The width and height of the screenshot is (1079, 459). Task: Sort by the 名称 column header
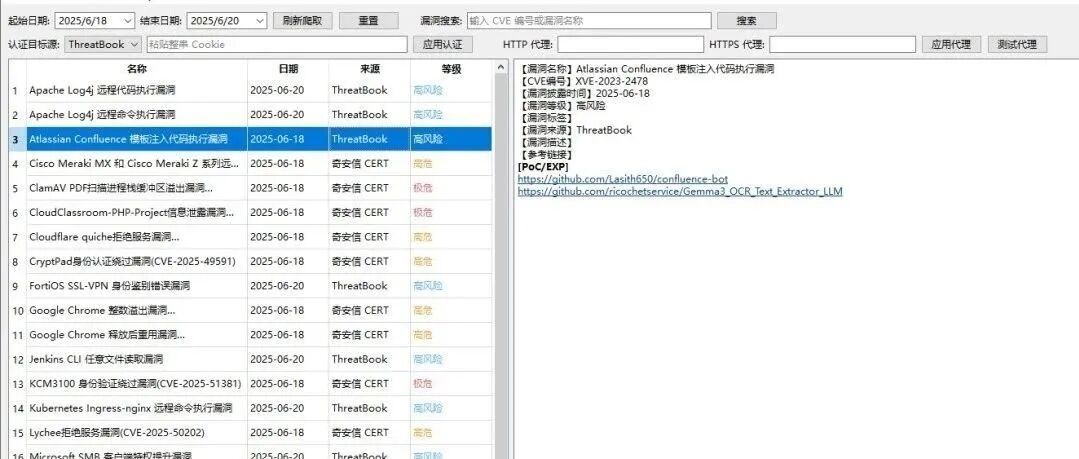click(x=137, y=69)
